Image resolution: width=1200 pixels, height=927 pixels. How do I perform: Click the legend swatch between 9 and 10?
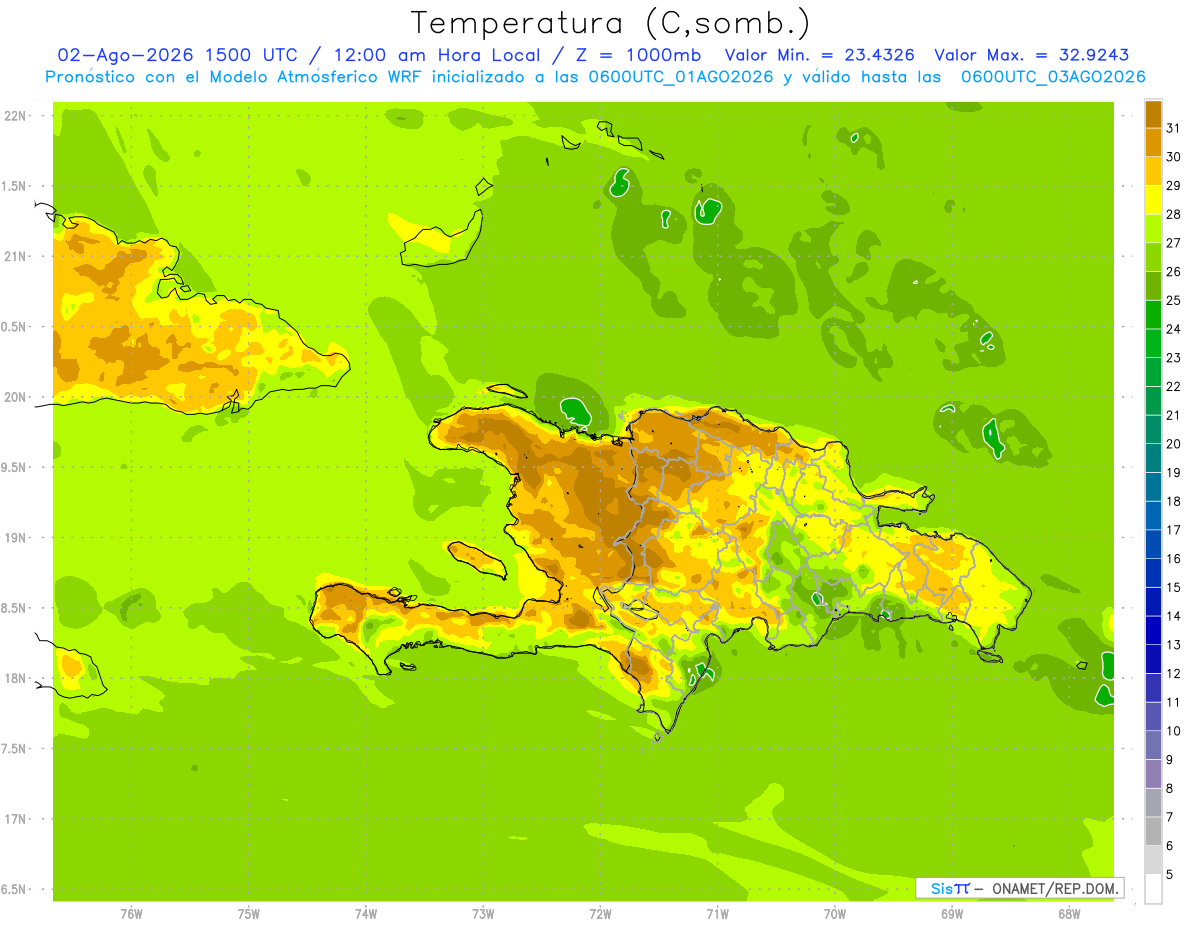point(1153,746)
